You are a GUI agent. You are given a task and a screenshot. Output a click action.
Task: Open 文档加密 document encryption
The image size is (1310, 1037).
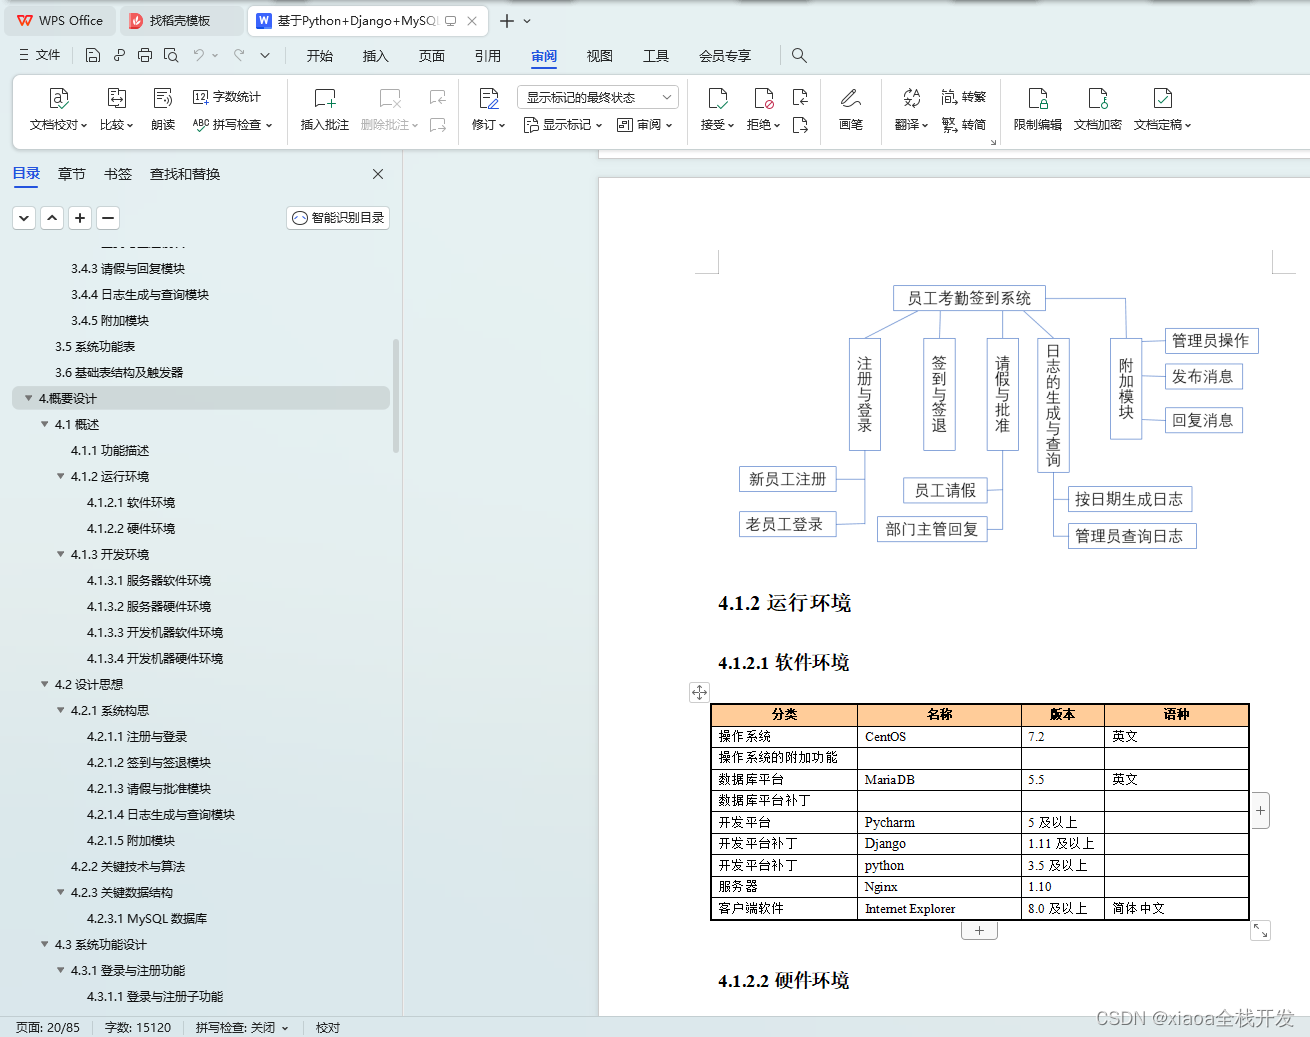[x=1097, y=110]
